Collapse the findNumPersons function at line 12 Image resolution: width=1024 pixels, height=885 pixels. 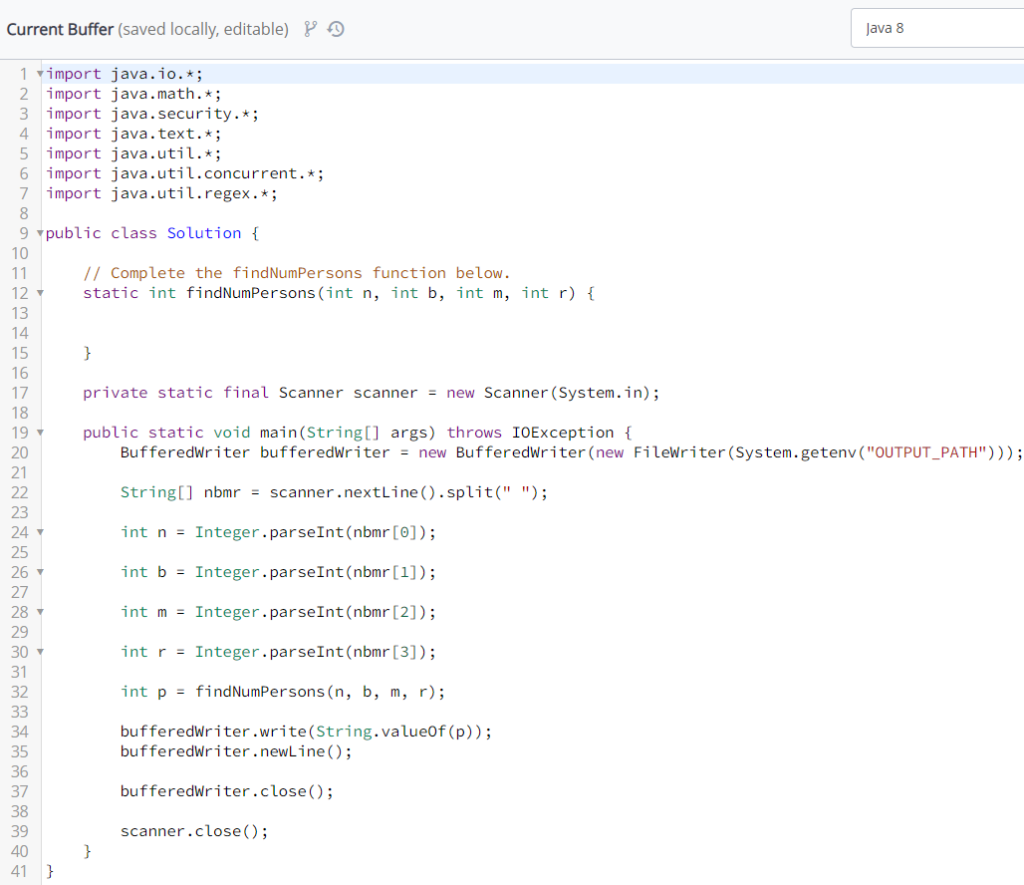38,292
